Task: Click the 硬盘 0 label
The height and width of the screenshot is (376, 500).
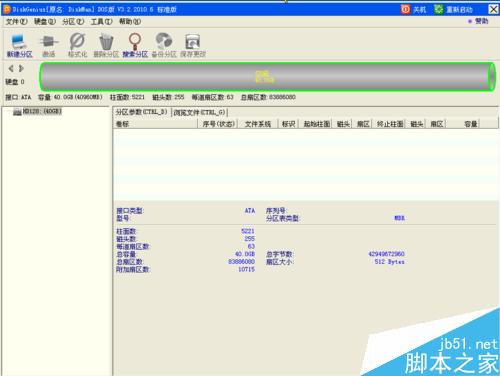Action: point(15,82)
